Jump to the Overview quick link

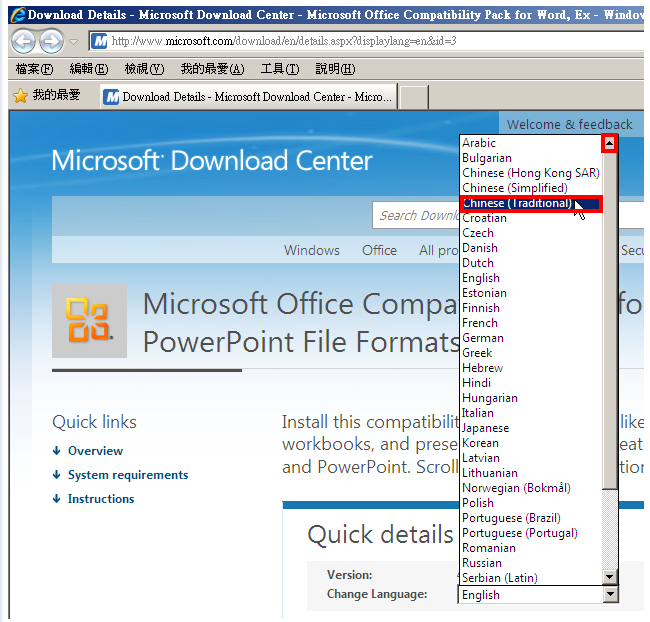[x=95, y=451]
